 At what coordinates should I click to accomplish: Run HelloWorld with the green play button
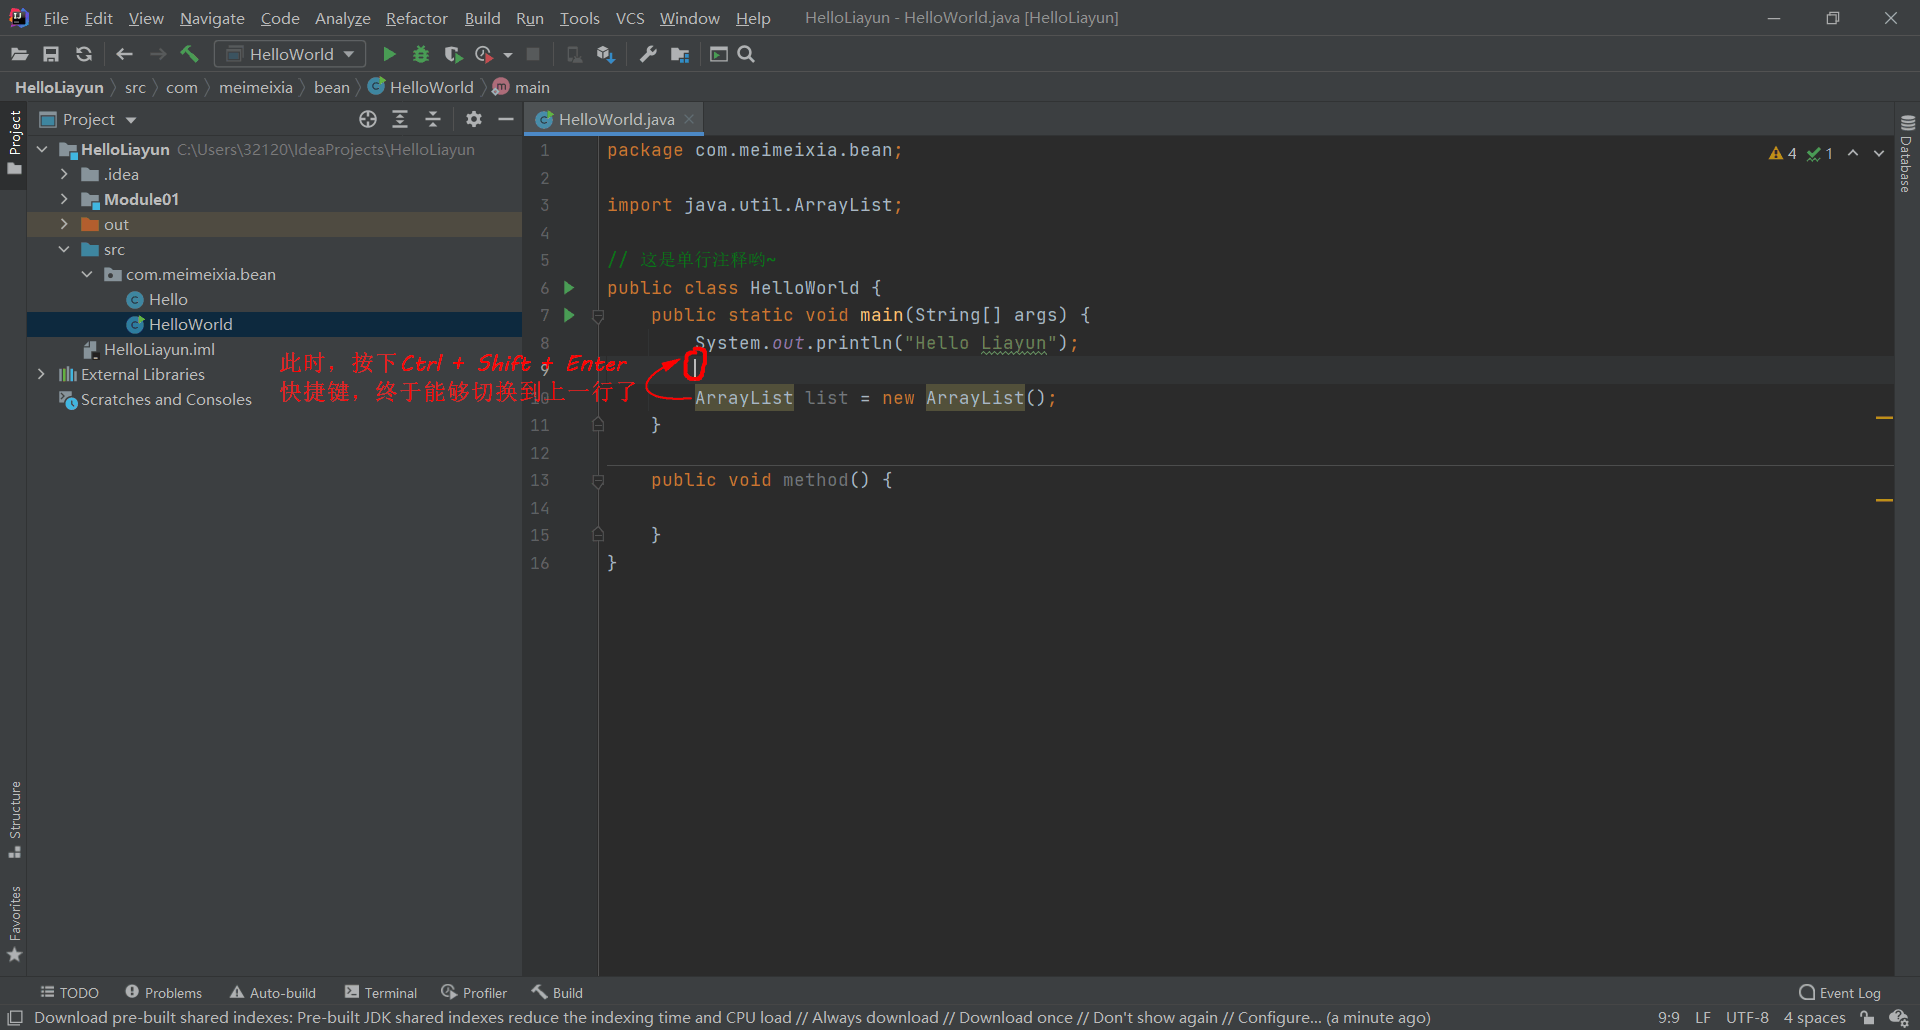[389, 54]
